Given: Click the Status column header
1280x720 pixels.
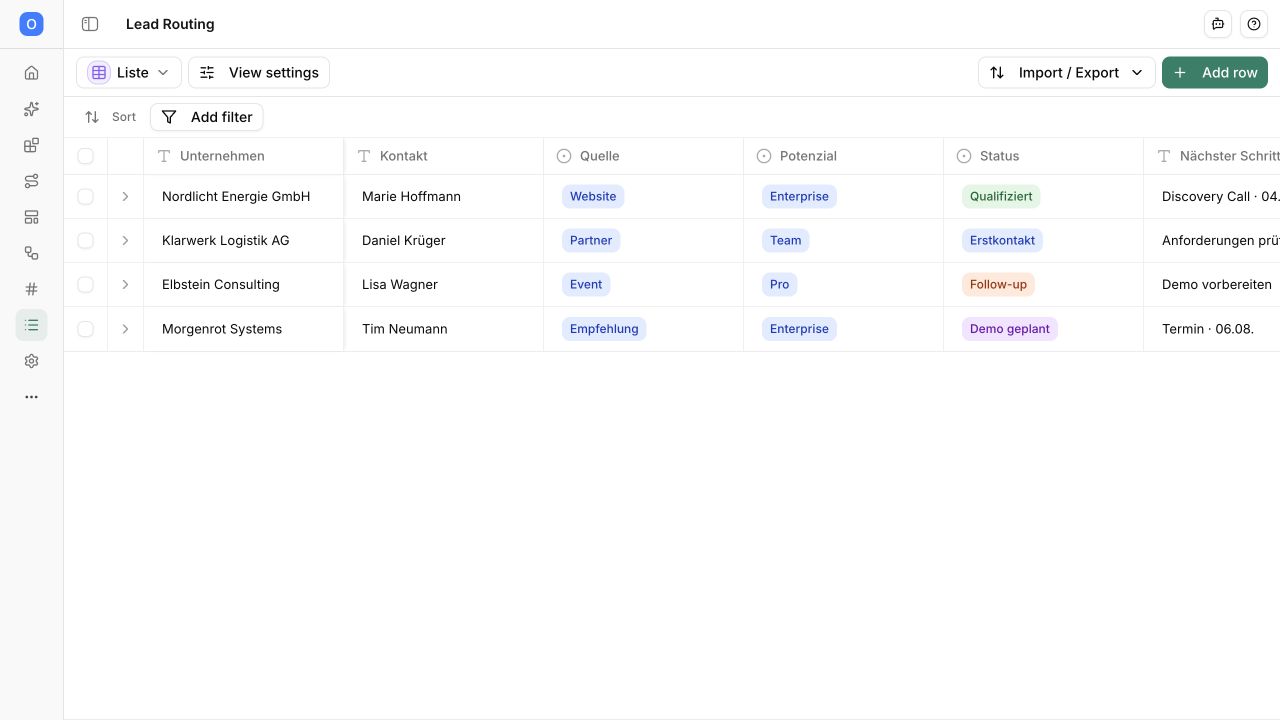Looking at the screenshot, I should pos(1044,156).
